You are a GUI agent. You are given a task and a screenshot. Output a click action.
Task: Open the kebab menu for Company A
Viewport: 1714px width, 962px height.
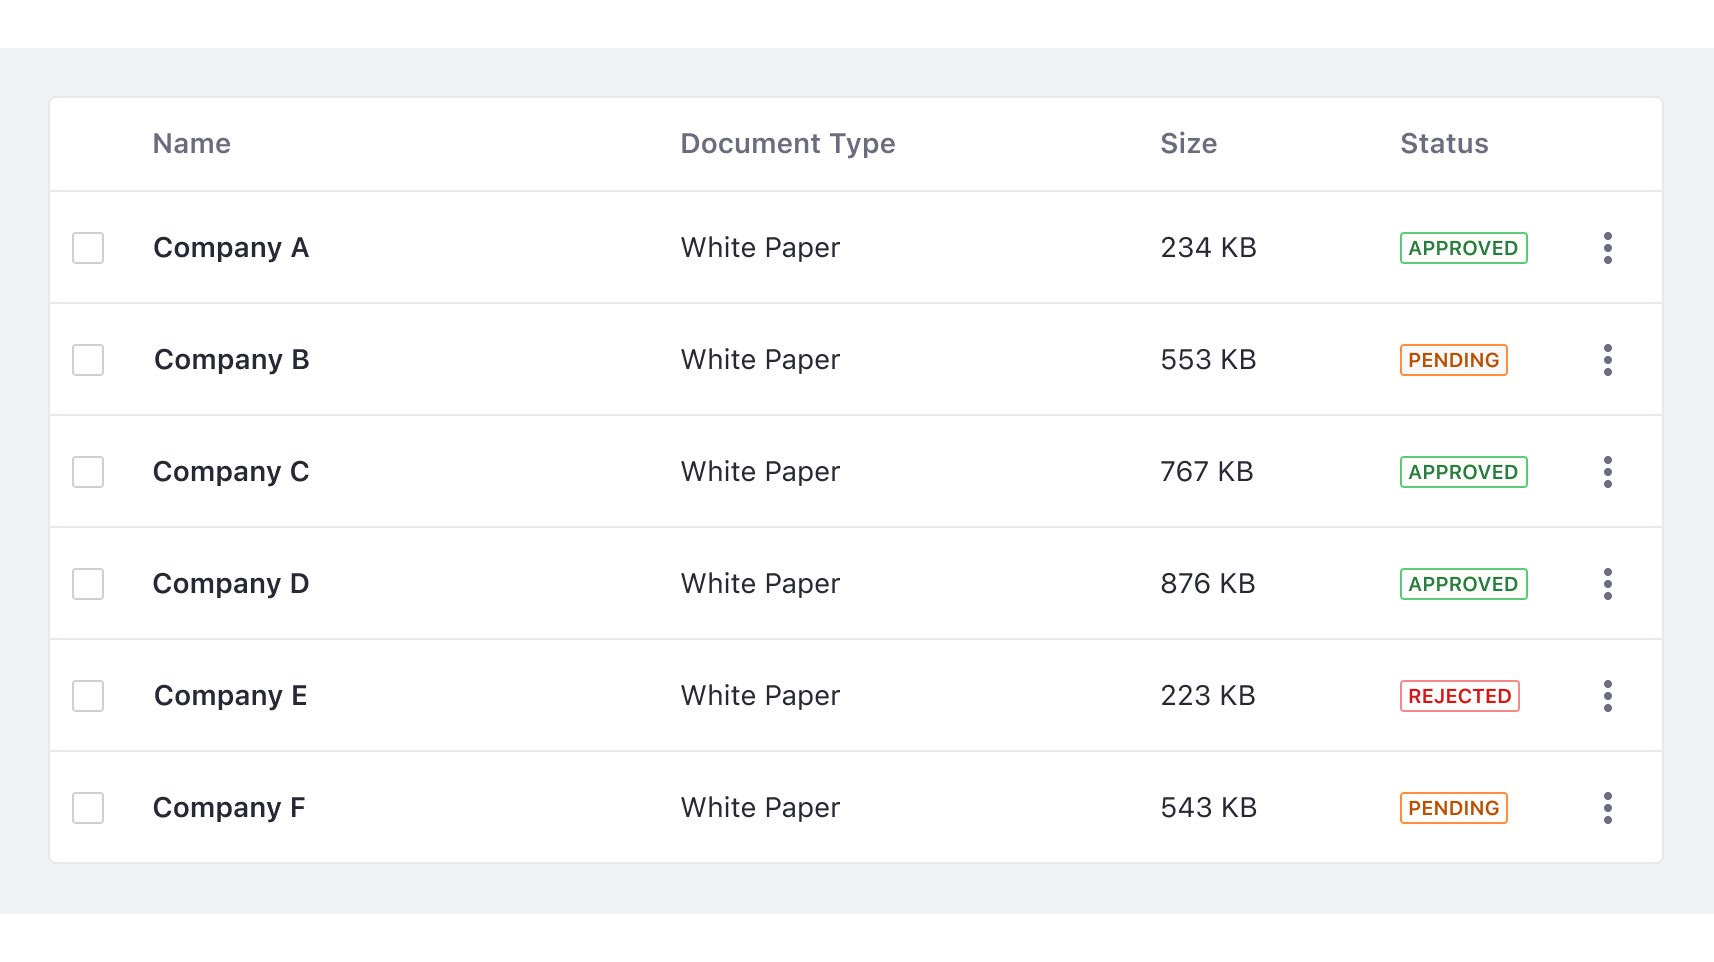(x=1607, y=248)
